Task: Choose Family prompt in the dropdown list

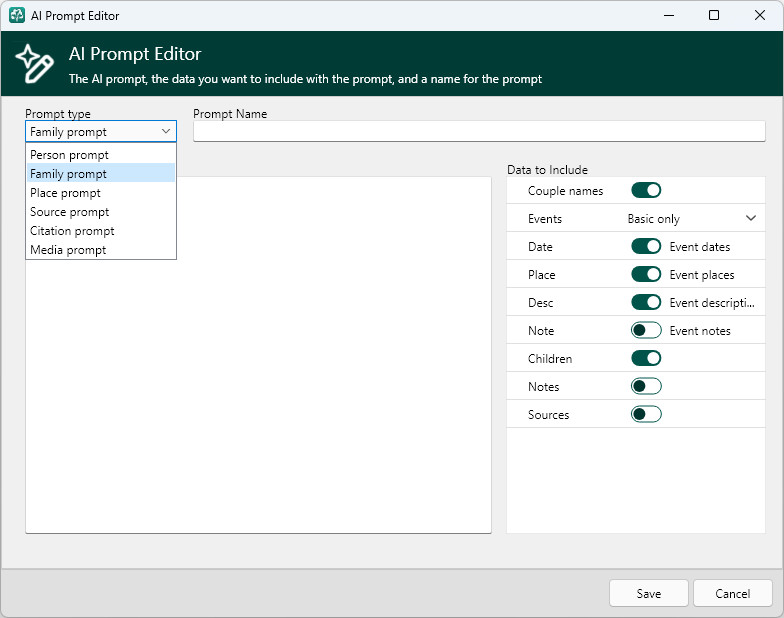Action: 101,174
